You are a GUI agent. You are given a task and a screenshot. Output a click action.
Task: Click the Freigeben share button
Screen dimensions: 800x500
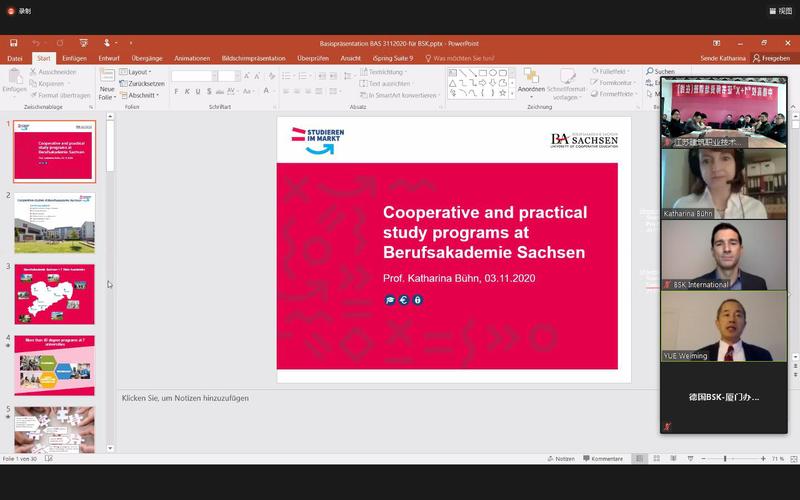[771, 58]
